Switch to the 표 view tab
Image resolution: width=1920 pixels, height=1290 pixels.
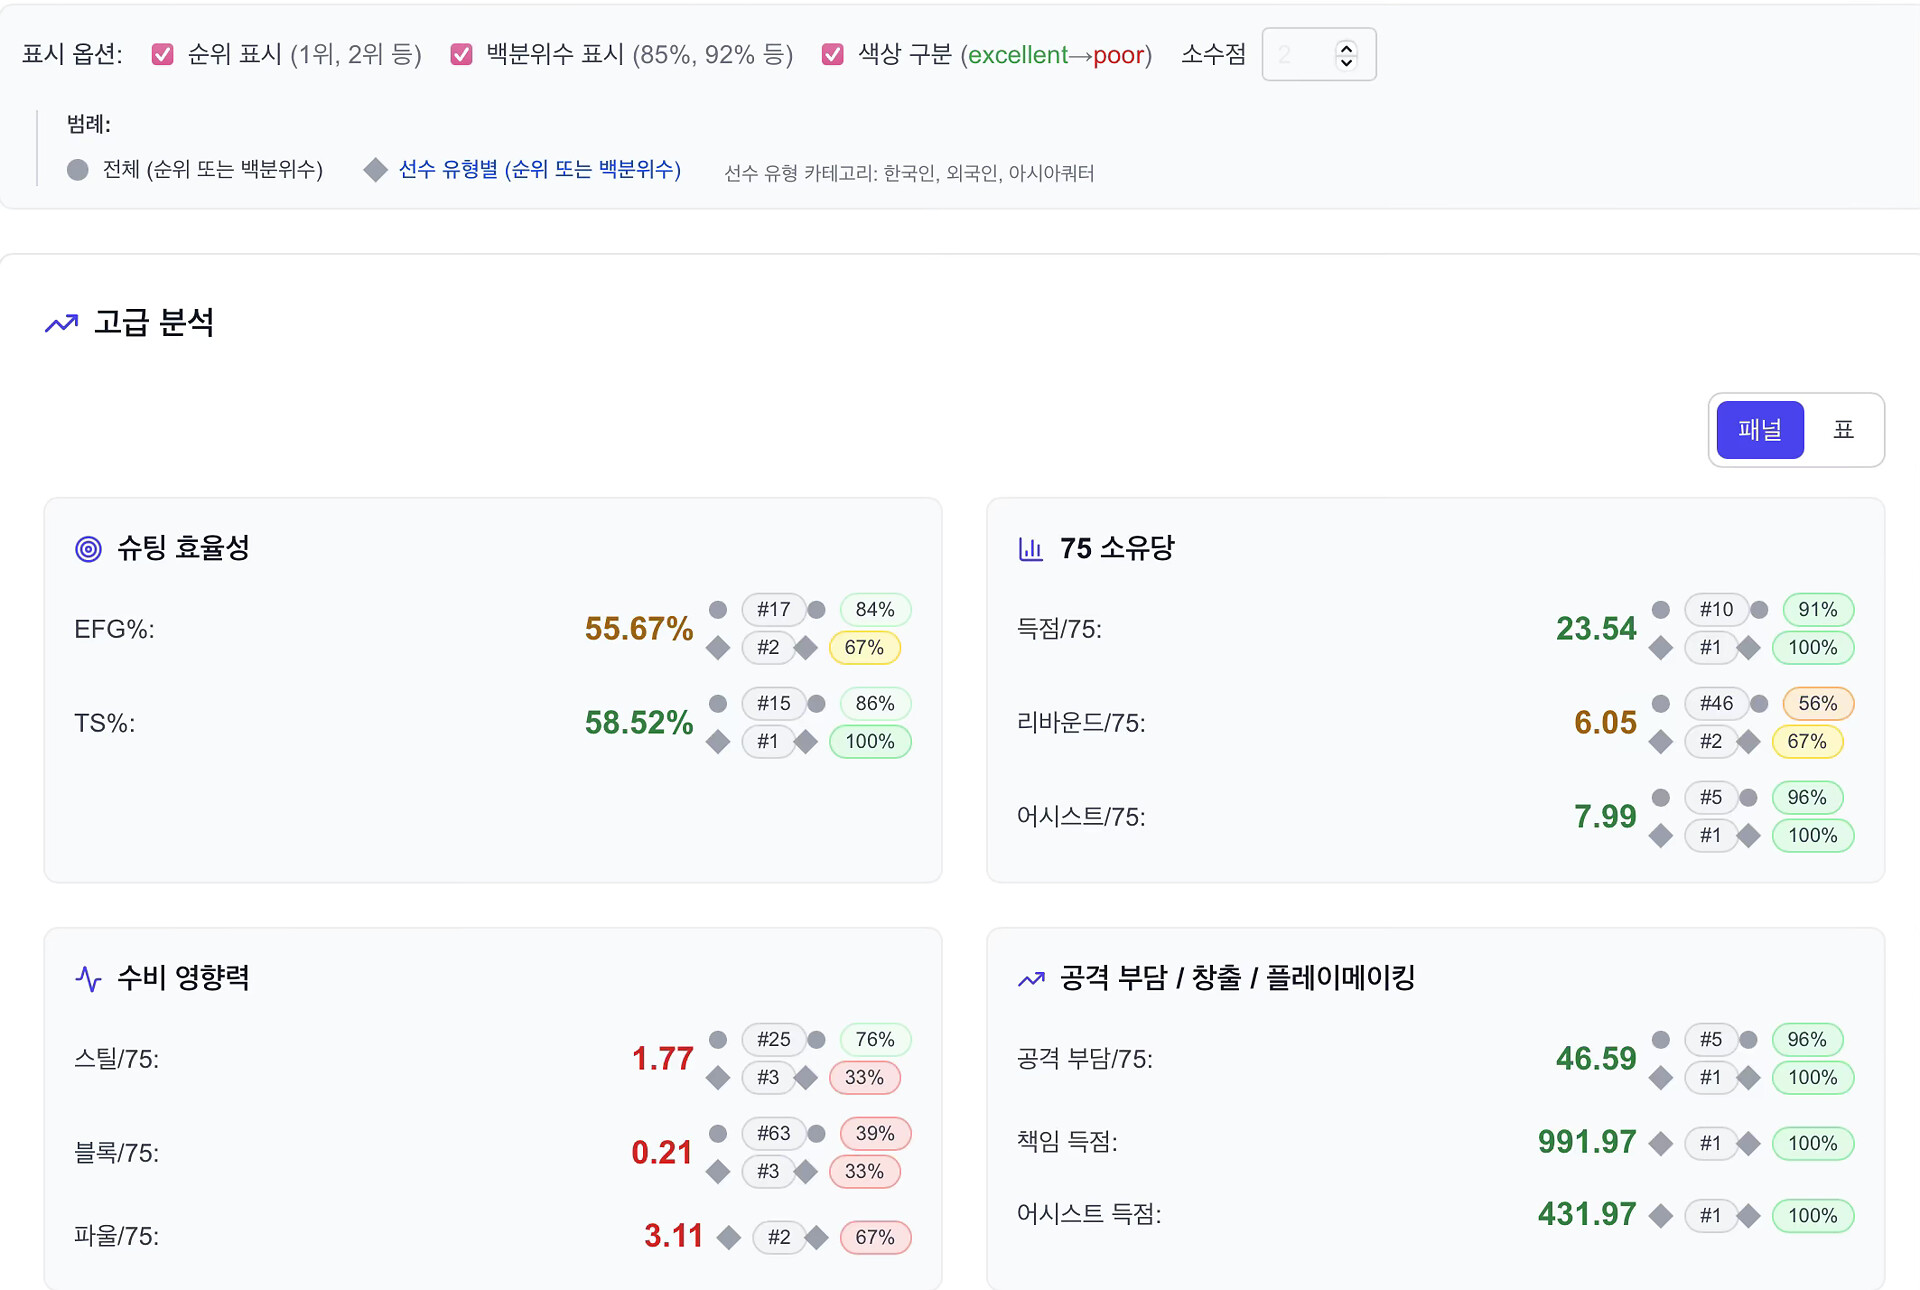click(x=1843, y=430)
